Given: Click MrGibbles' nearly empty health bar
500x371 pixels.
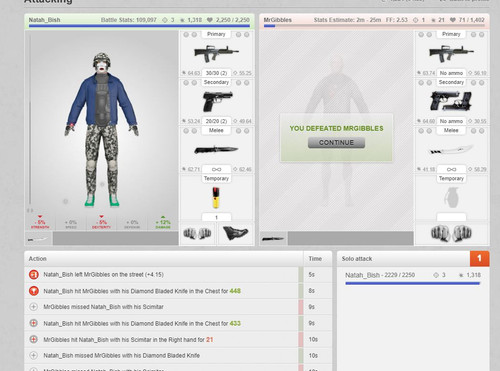Looking at the screenshot, I should tap(374, 26).
